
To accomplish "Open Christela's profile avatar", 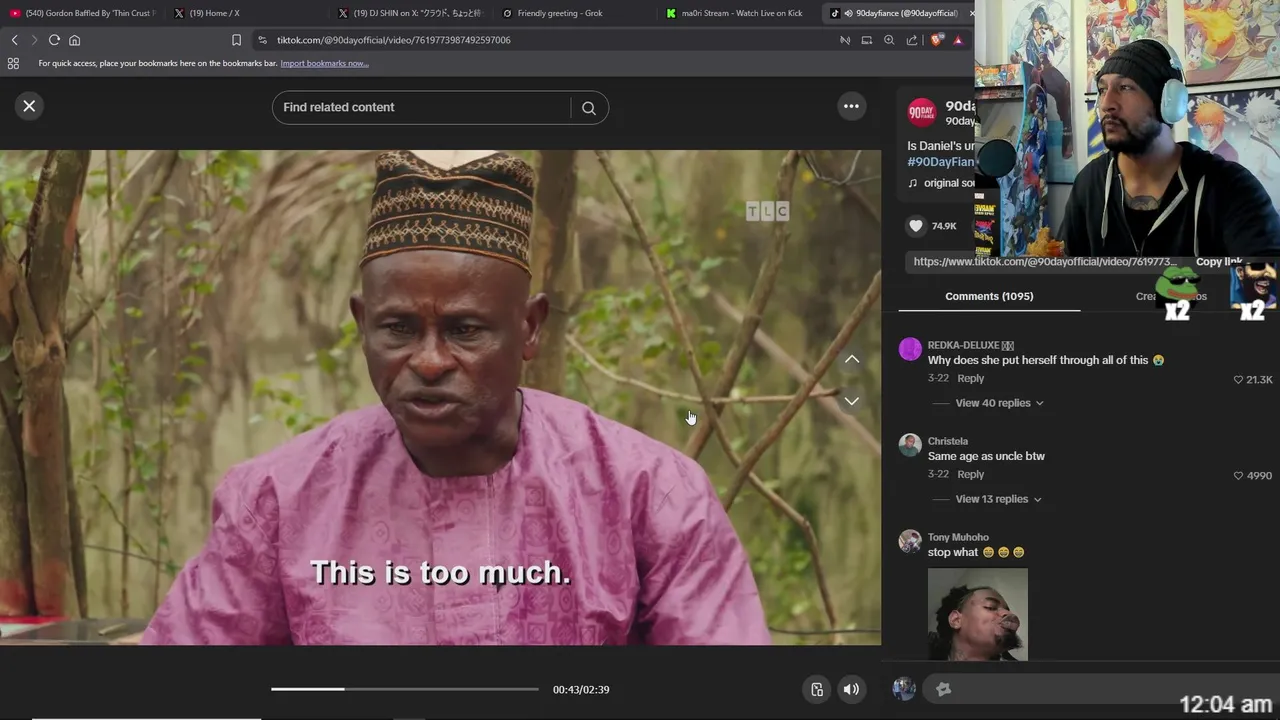I will click(x=910, y=445).
